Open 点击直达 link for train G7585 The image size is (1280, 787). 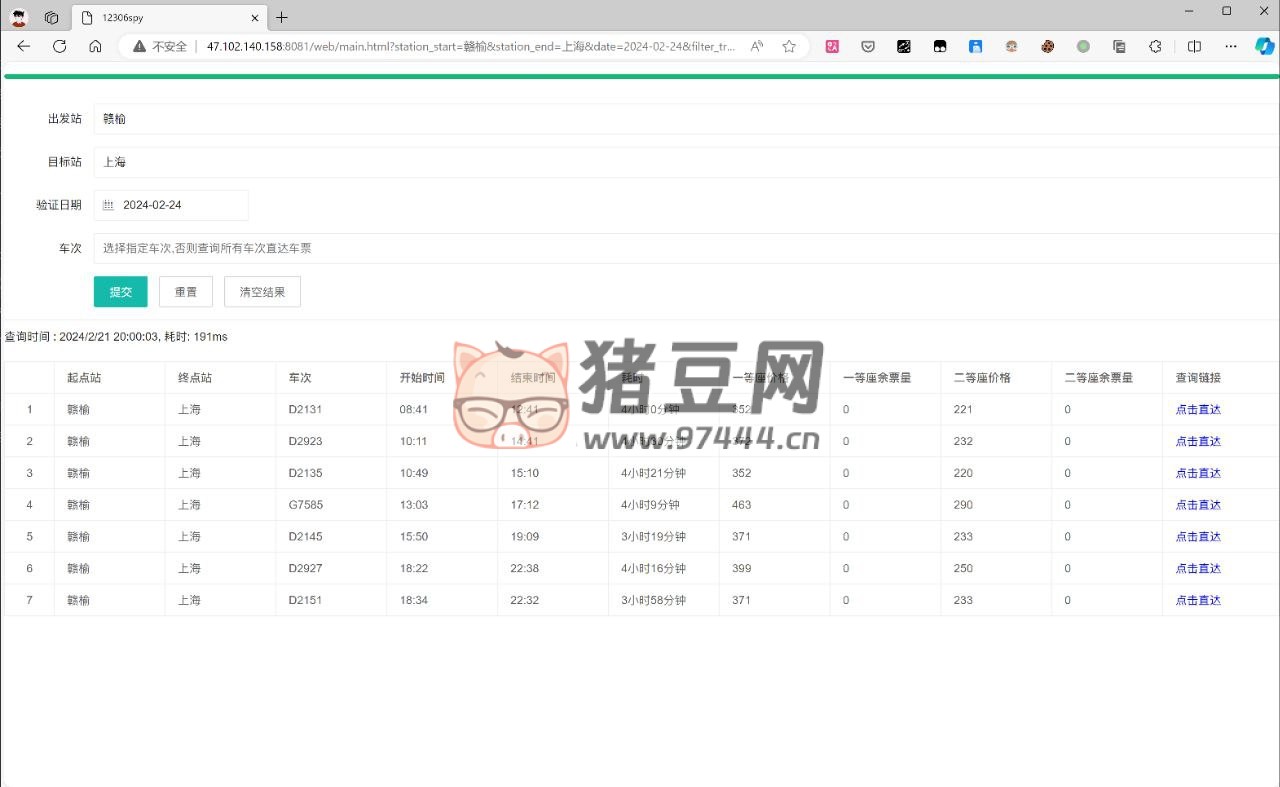[x=1197, y=505]
